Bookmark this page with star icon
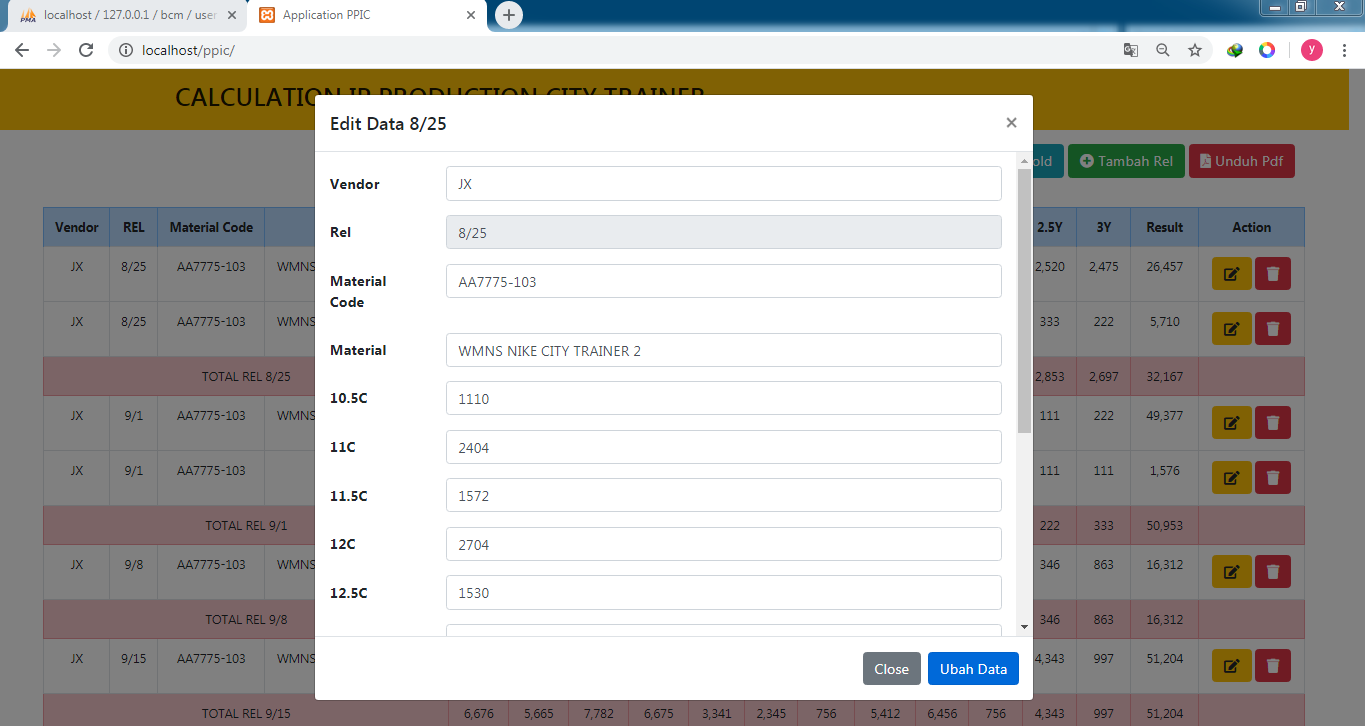The image size is (1365, 726). [x=1194, y=50]
